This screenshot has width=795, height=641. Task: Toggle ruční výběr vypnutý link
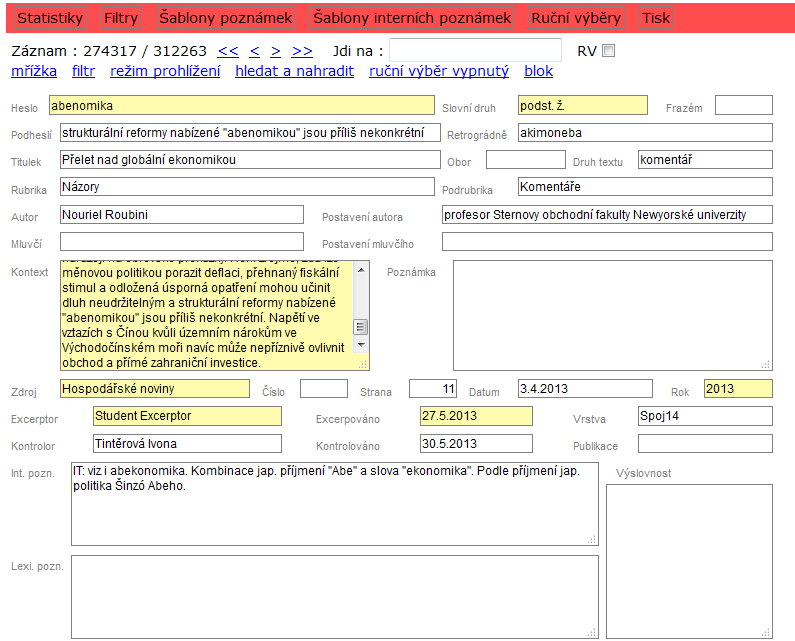pos(439,71)
